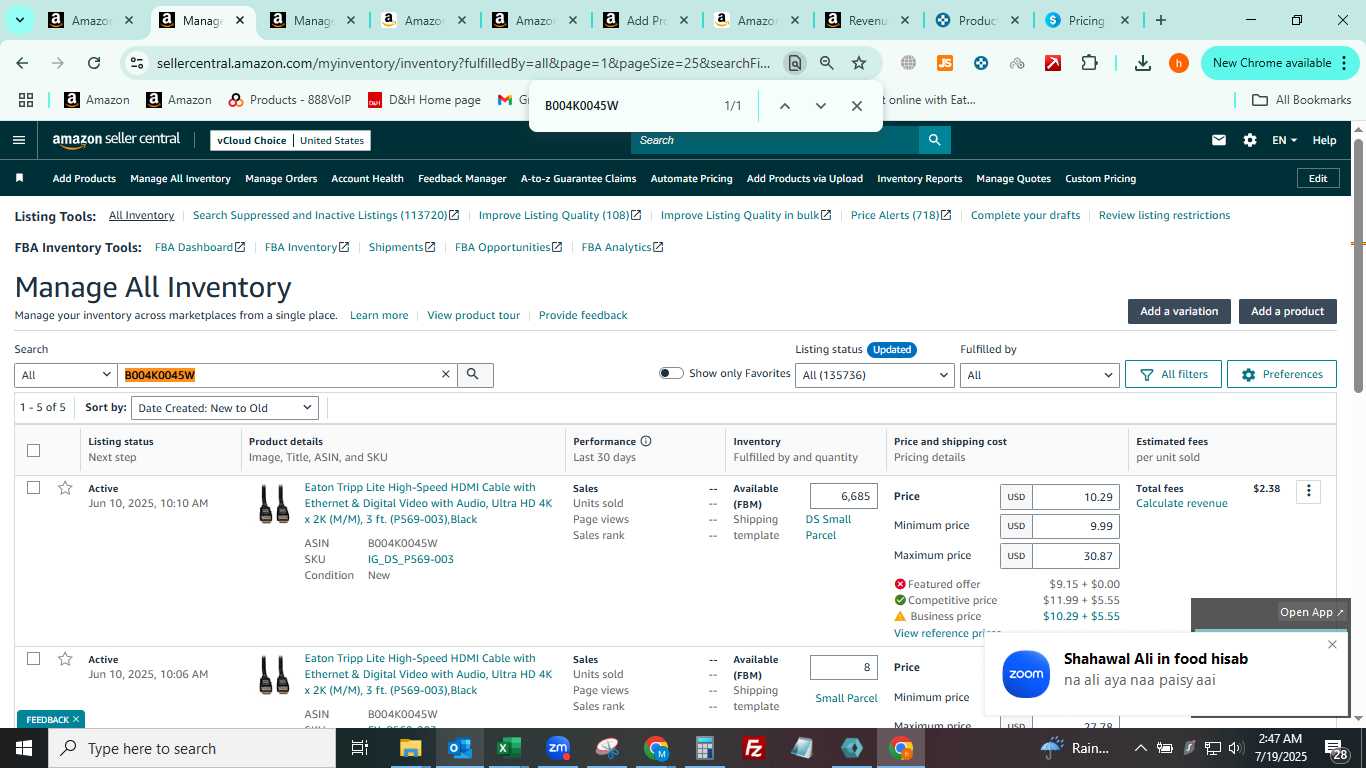Viewport: 1366px width, 768px height.
Task: Open the mail messages icon
Action: point(1218,140)
